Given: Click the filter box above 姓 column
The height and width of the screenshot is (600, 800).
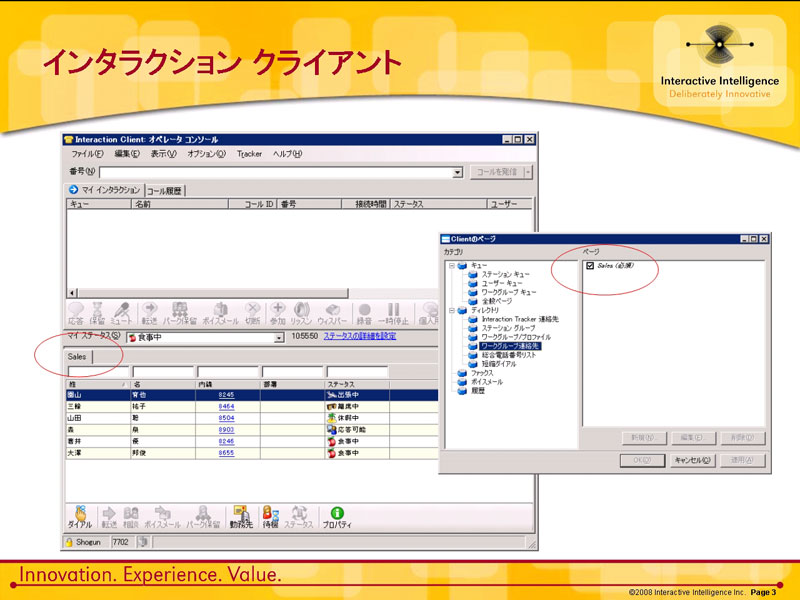Looking at the screenshot, I should (x=98, y=371).
